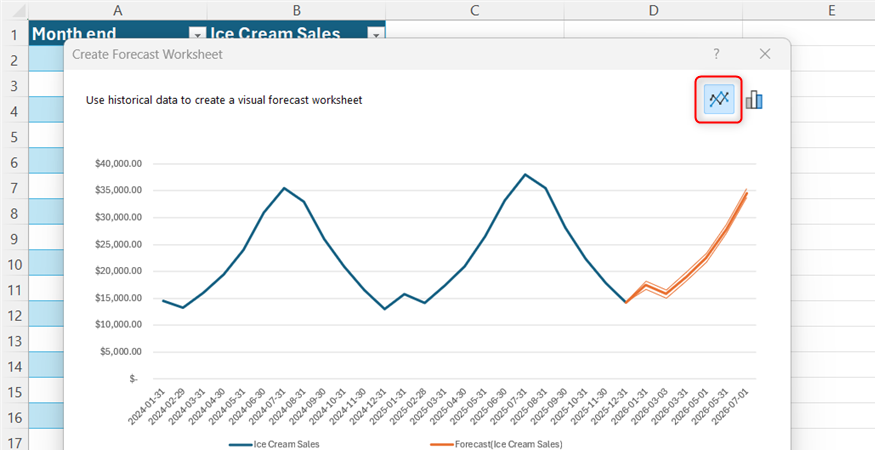Image resolution: width=875 pixels, height=450 pixels.
Task: Select row 4 header
Action: click(14, 111)
